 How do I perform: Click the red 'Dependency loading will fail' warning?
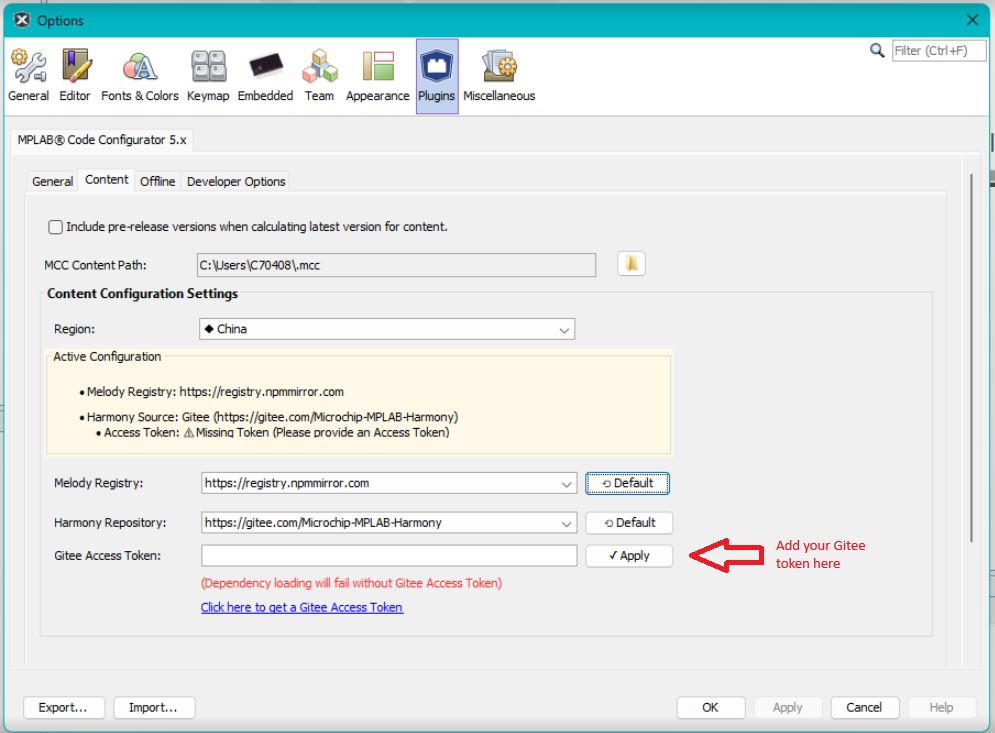[352, 583]
